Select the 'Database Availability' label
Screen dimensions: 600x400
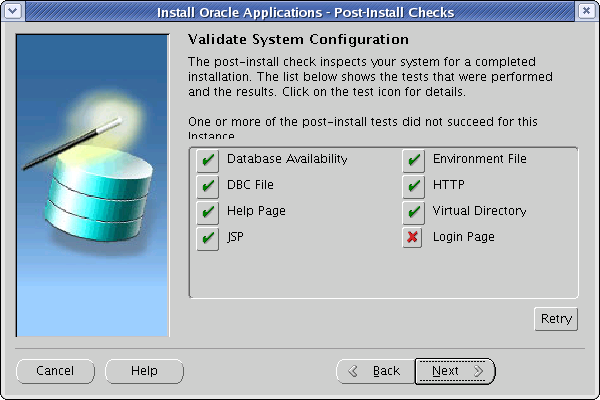[x=287, y=159]
